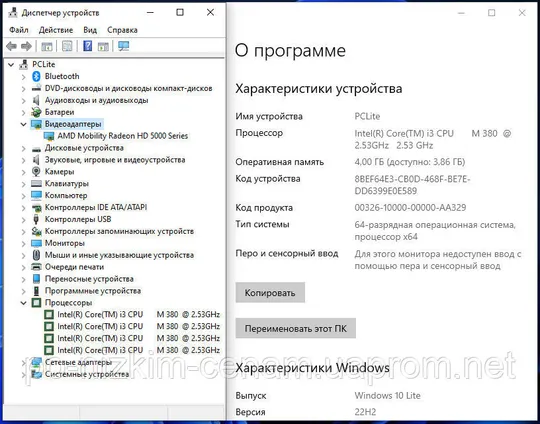Collapse the Видеоадаптеры node
This screenshot has width=540, height=424.
pyautogui.click(x=23, y=124)
